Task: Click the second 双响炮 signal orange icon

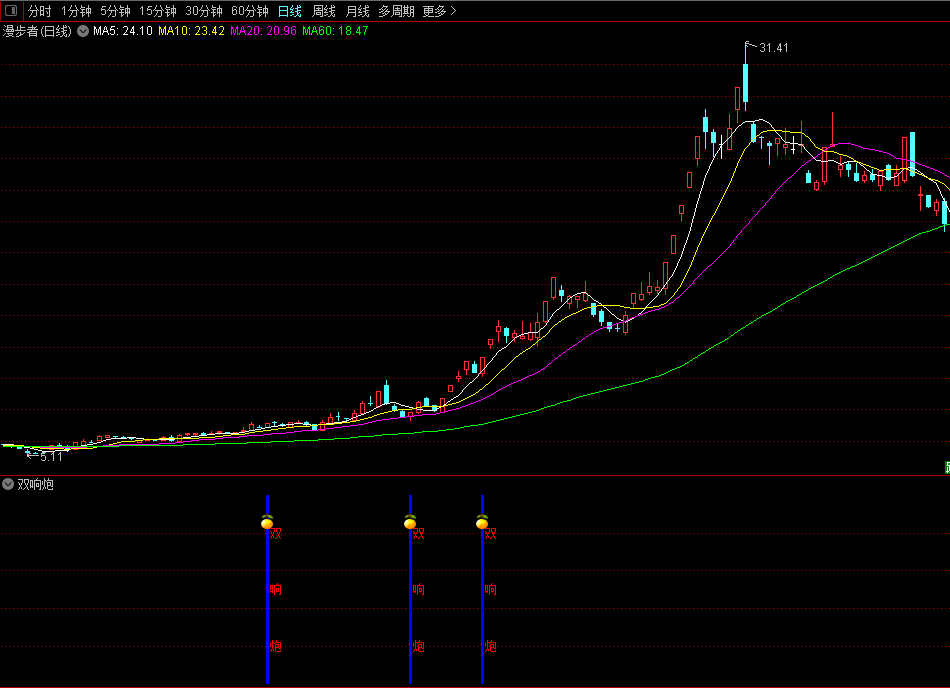Action: coord(410,522)
